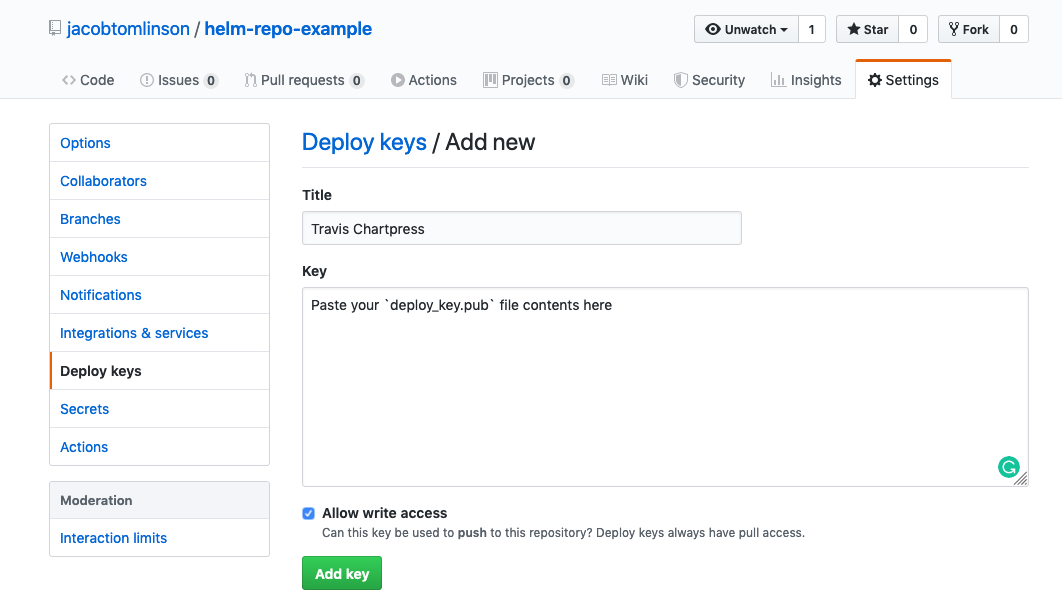The width and height of the screenshot is (1062, 616).
Task: Click the Pull requests icon
Action: pos(250,79)
